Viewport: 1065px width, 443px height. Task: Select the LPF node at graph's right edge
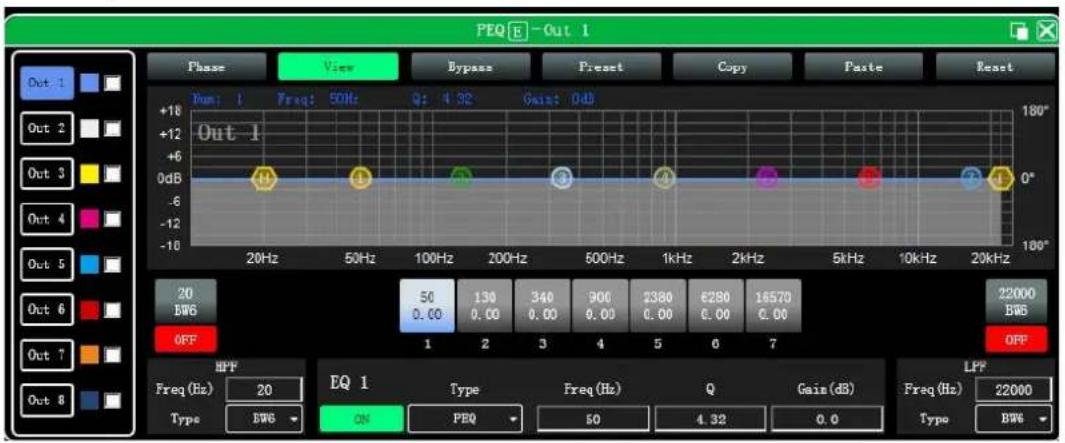pyautogui.click(x=1000, y=179)
